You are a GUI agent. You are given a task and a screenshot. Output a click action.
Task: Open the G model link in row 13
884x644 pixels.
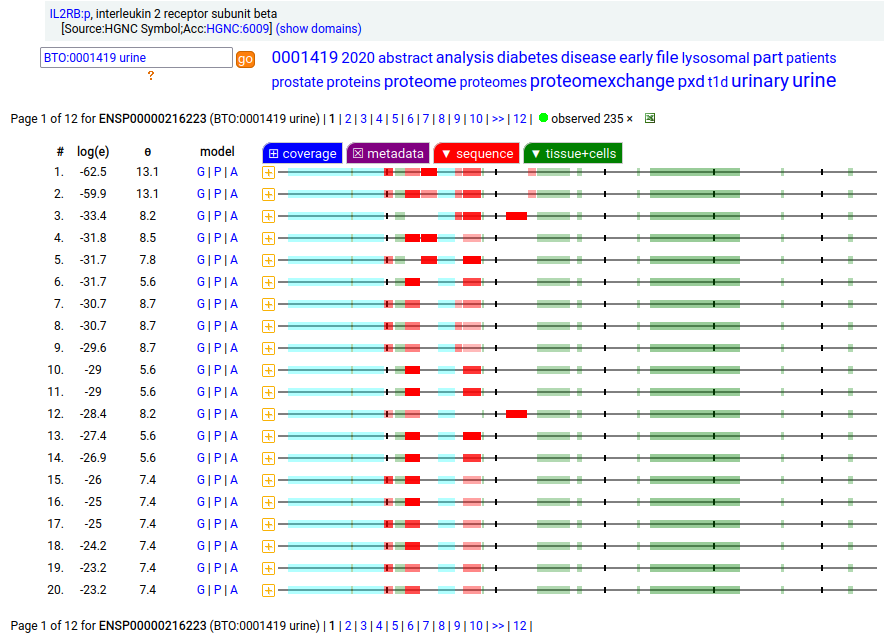201,436
